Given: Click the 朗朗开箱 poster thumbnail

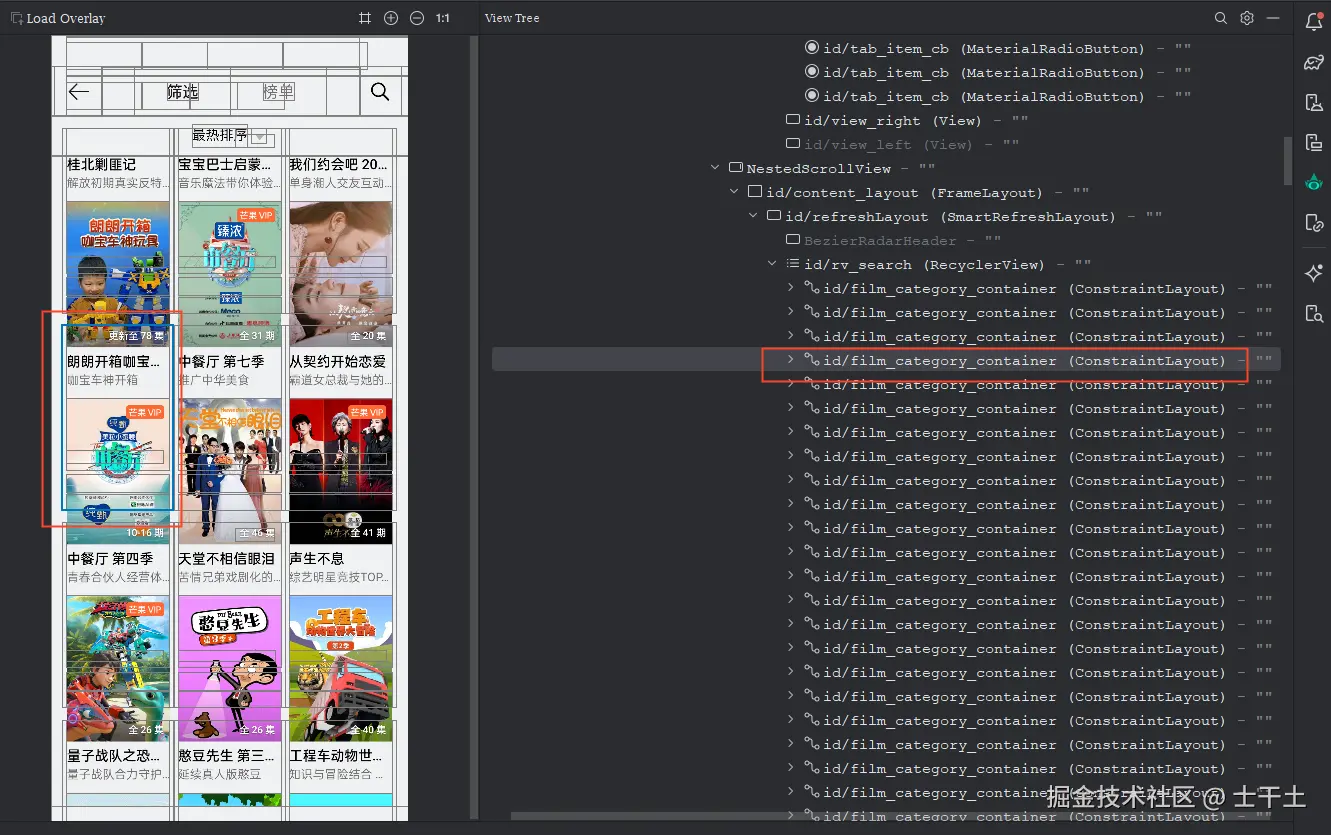Looking at the screenshot, I should click(118, 273).
